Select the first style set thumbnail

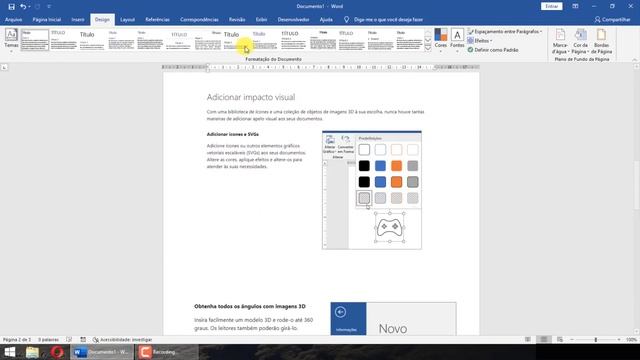(35, 40)
